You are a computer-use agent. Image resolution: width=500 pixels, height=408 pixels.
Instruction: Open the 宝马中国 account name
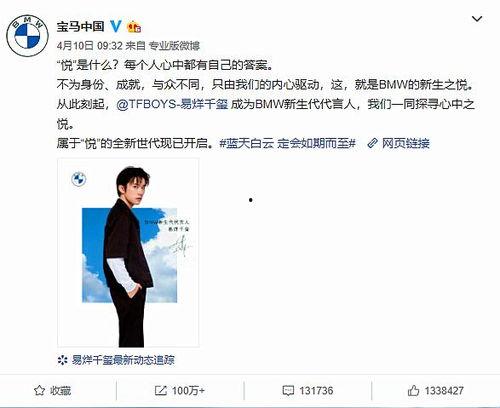coord(80,26)
